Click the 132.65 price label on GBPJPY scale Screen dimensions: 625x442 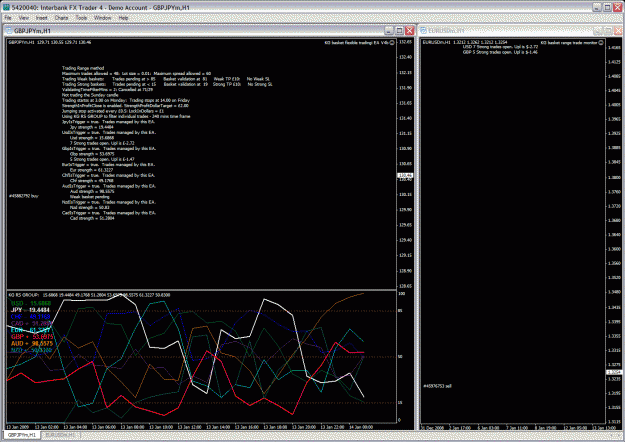click(x=405, y=42)
